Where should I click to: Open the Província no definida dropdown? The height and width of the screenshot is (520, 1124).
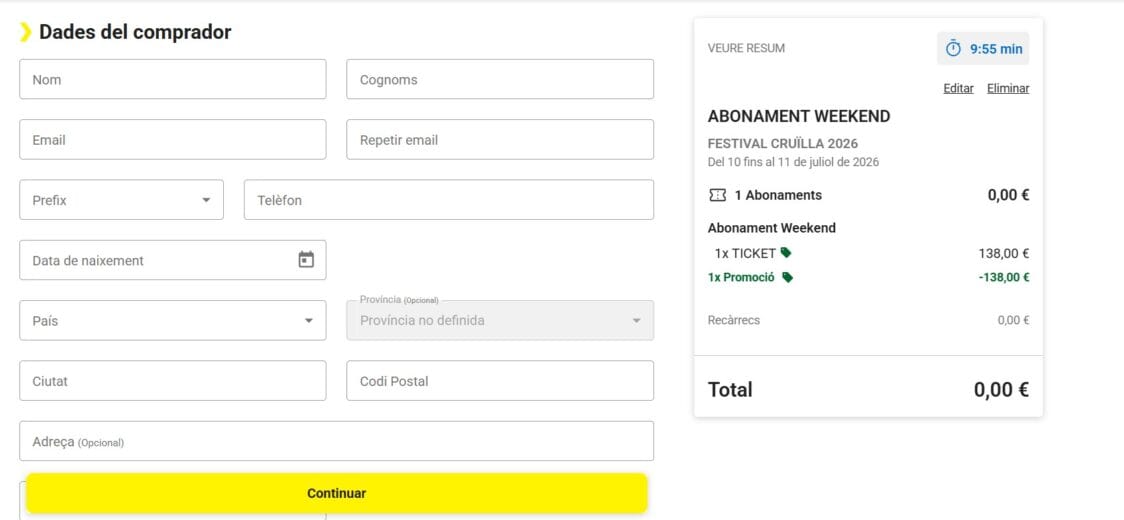pos(500,321)
